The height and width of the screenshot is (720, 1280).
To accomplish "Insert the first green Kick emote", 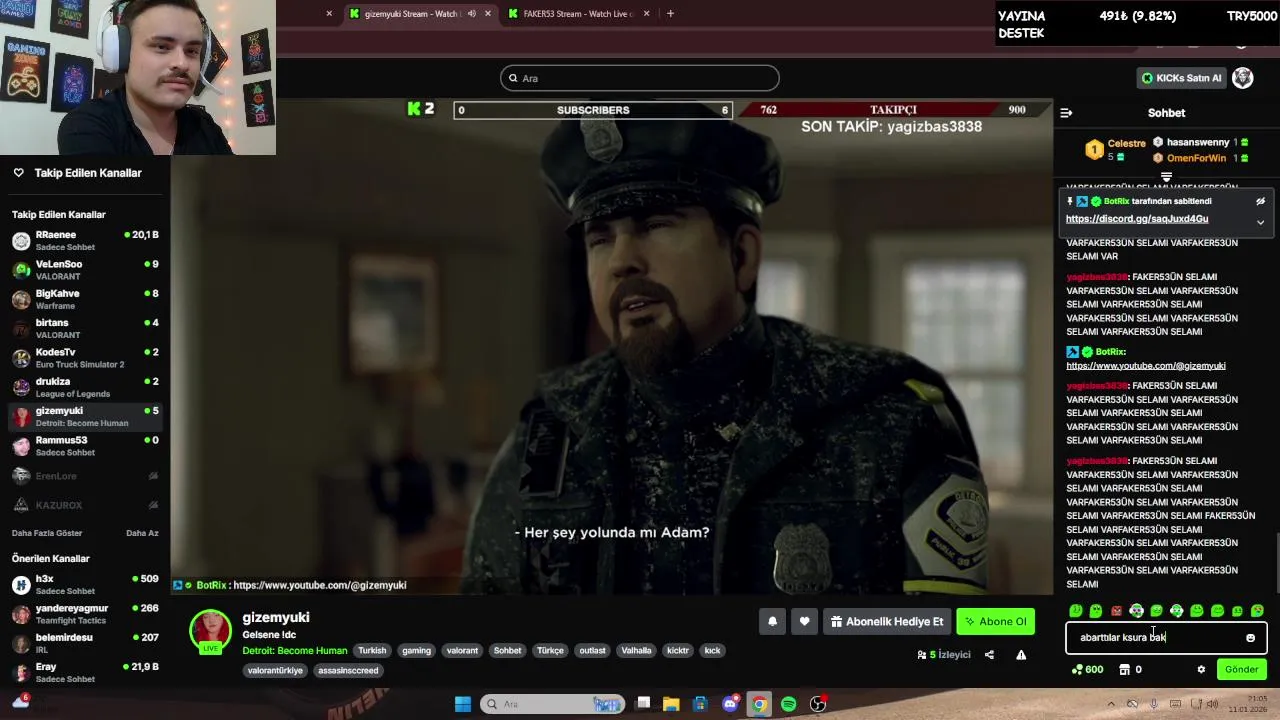I will pyautogui.click(x=1076, y=611).
